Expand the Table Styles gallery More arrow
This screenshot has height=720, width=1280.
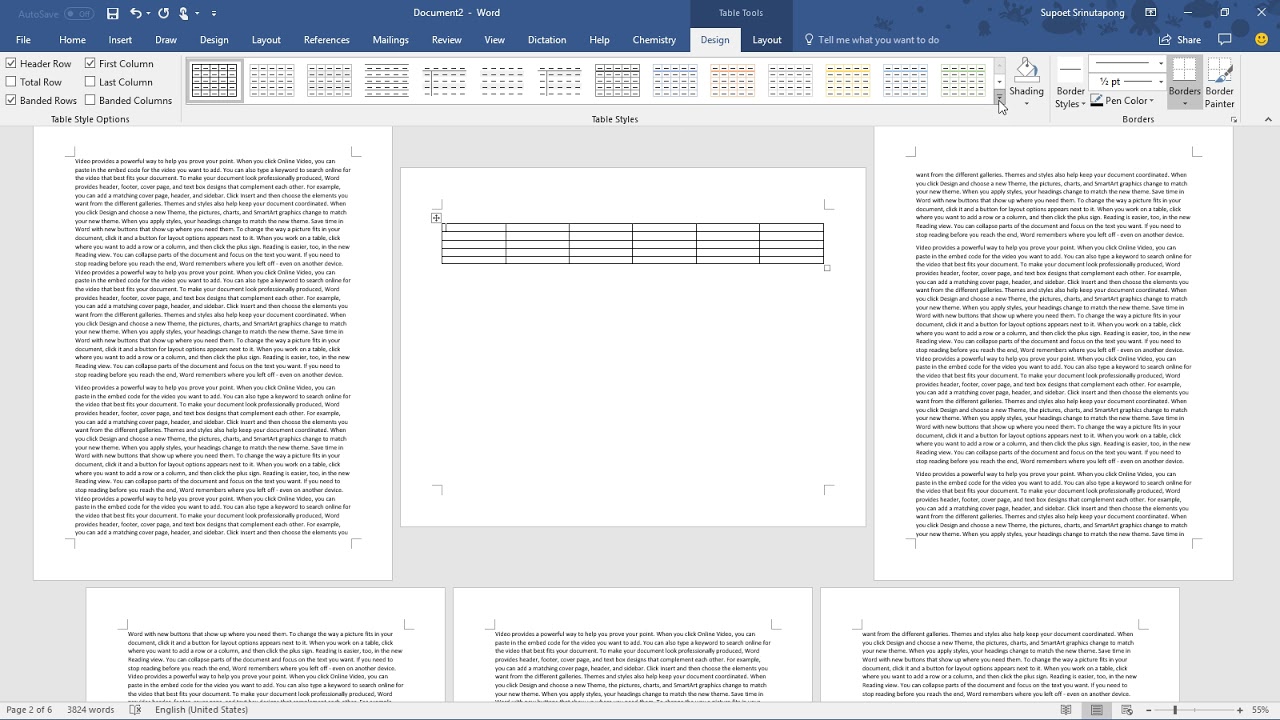pos(999,96)
